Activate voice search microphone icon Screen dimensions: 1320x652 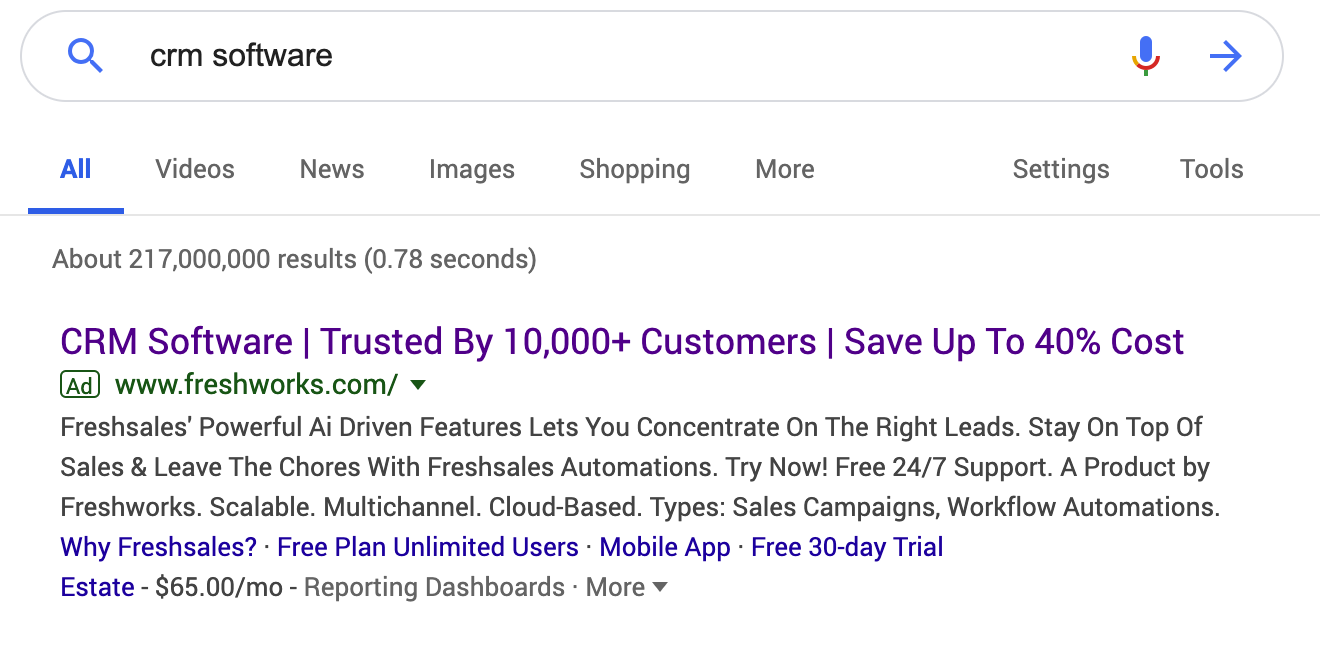tap(1145, 56)
